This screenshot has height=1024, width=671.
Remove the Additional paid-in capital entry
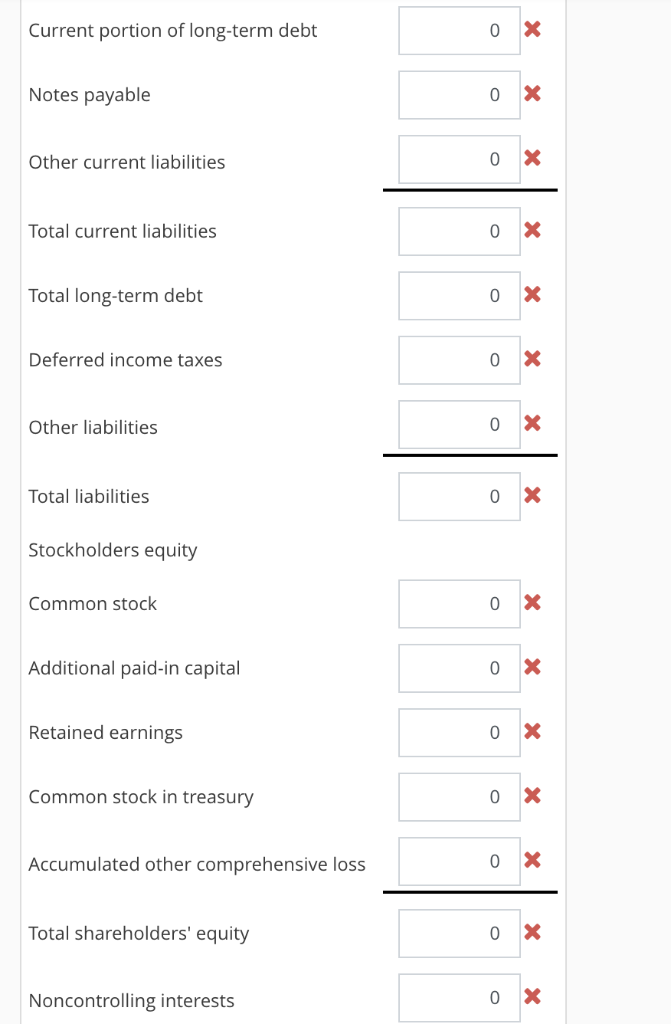[x=532, y=667]
